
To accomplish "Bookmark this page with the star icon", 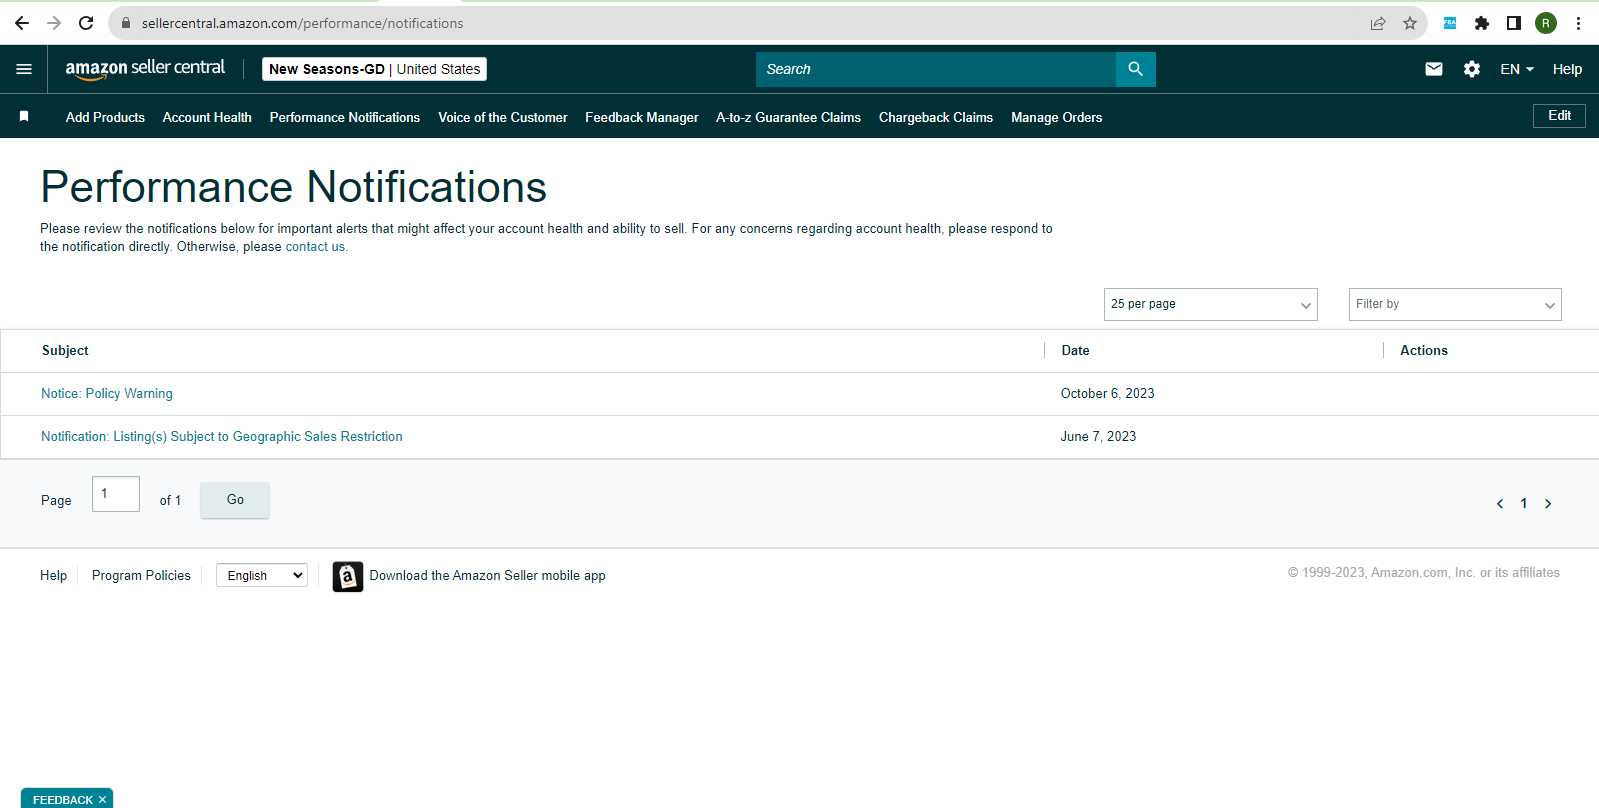I will click(1410, 23).
